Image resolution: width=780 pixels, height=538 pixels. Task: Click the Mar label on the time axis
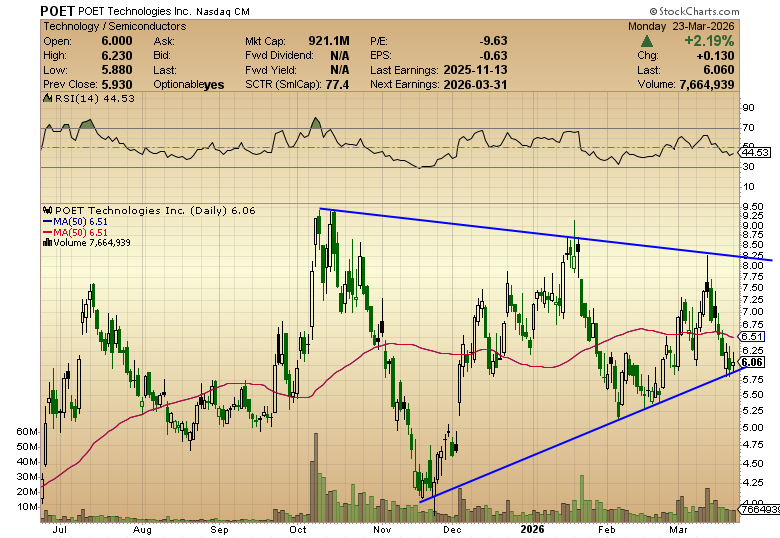pos(678,530)
